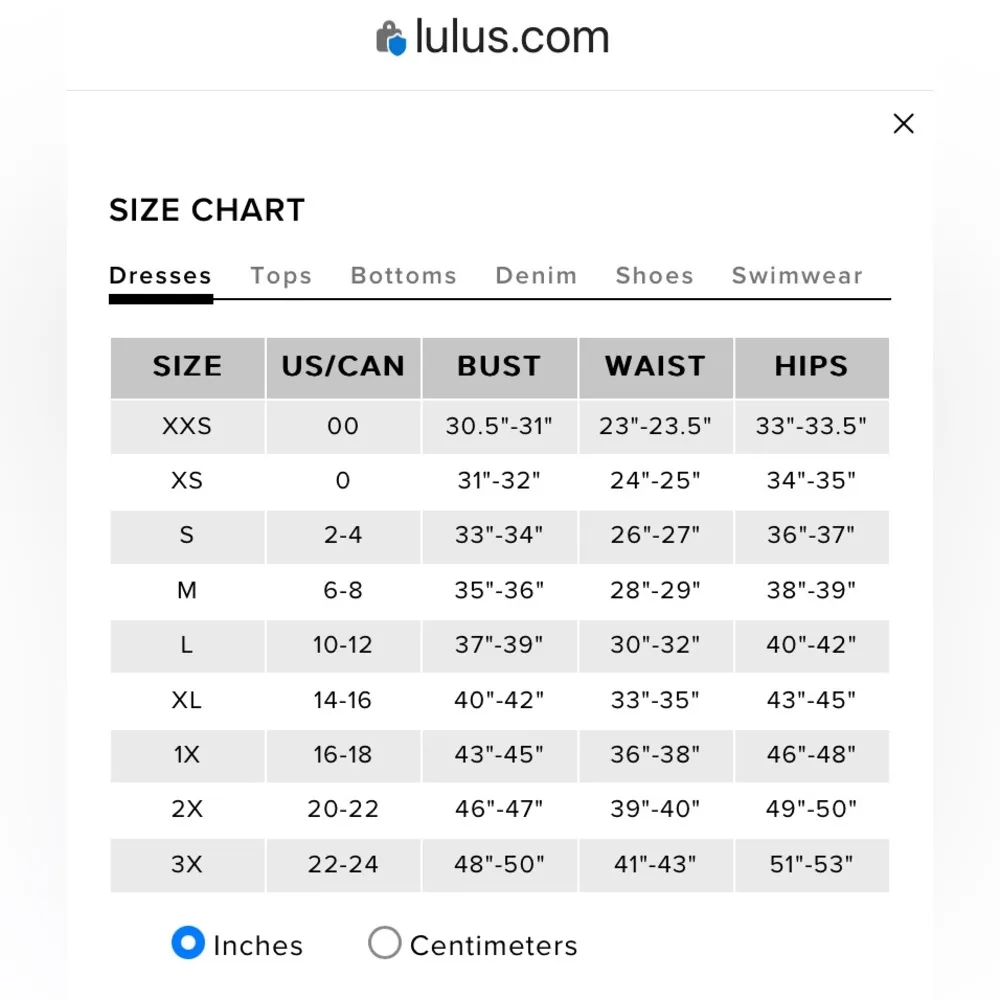
Task: Click the WAIST column header
Action: coord(655,367)
